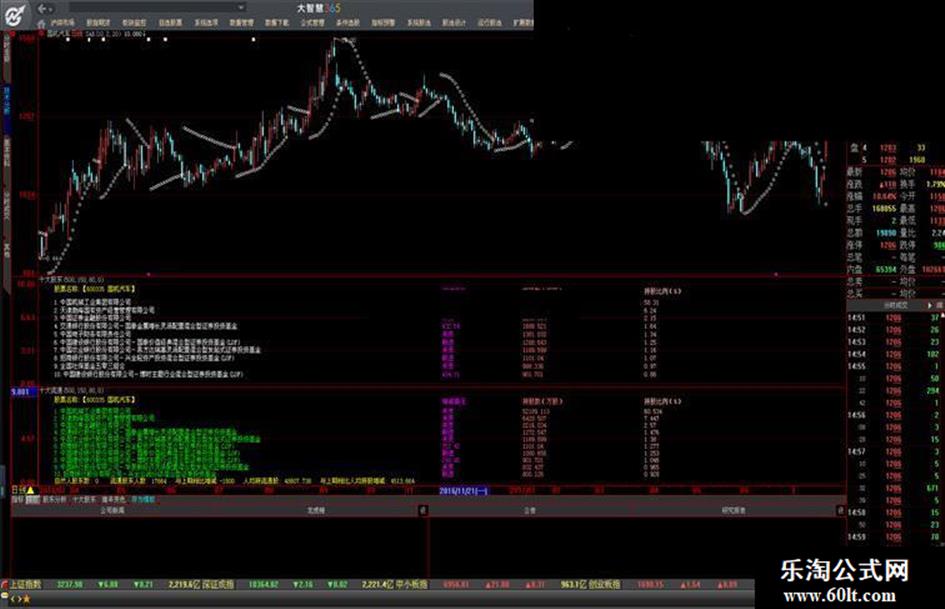Viewport: 945px width, 609px height.
Task: Click the 公司新闻 panel header
Action: 112,511
